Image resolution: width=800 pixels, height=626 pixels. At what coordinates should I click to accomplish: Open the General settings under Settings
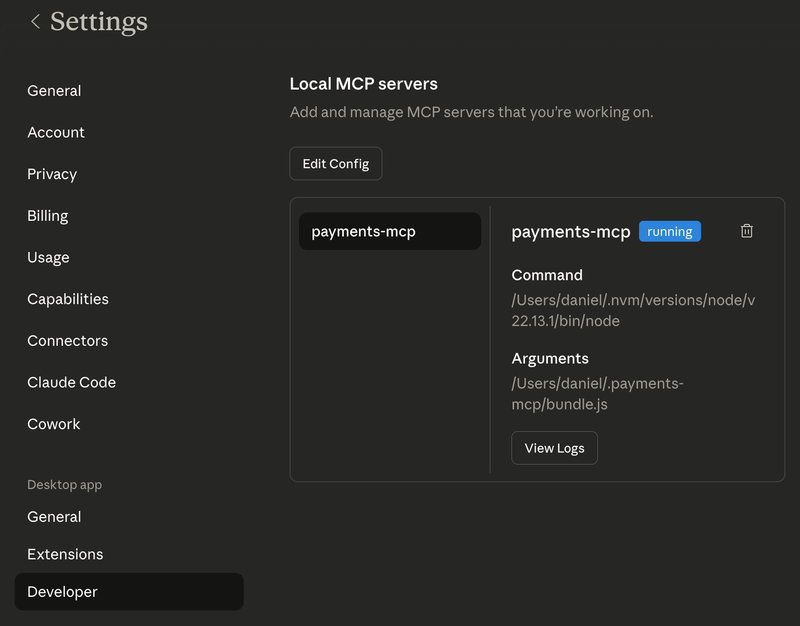(54, 91)
